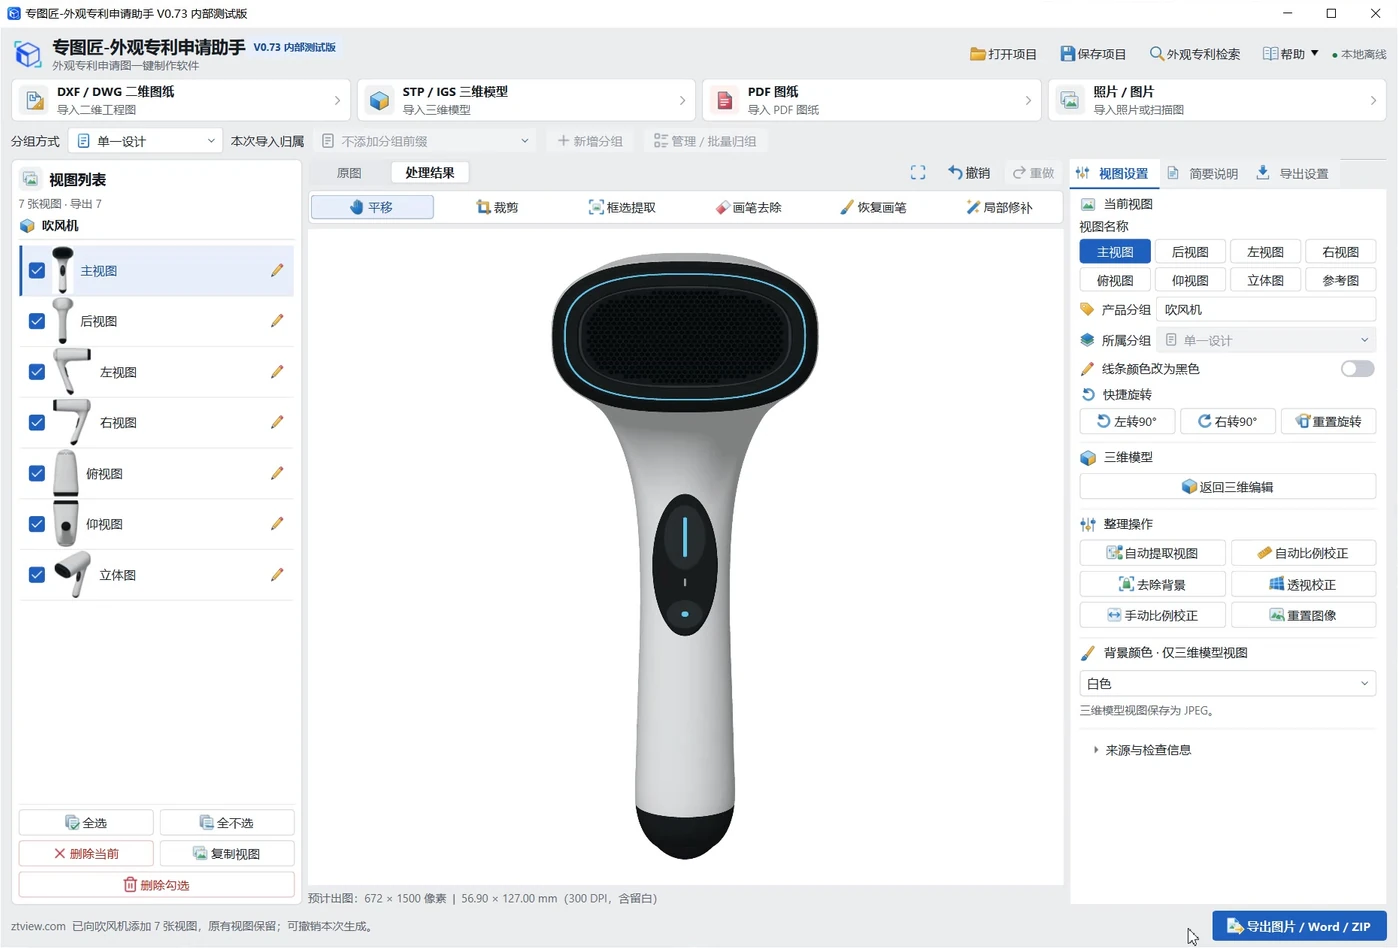Click the pencil edit icon for 后视图
The width and height of the screenshot is (1398, 948).
pyautogui.click(x=277, y=321)
